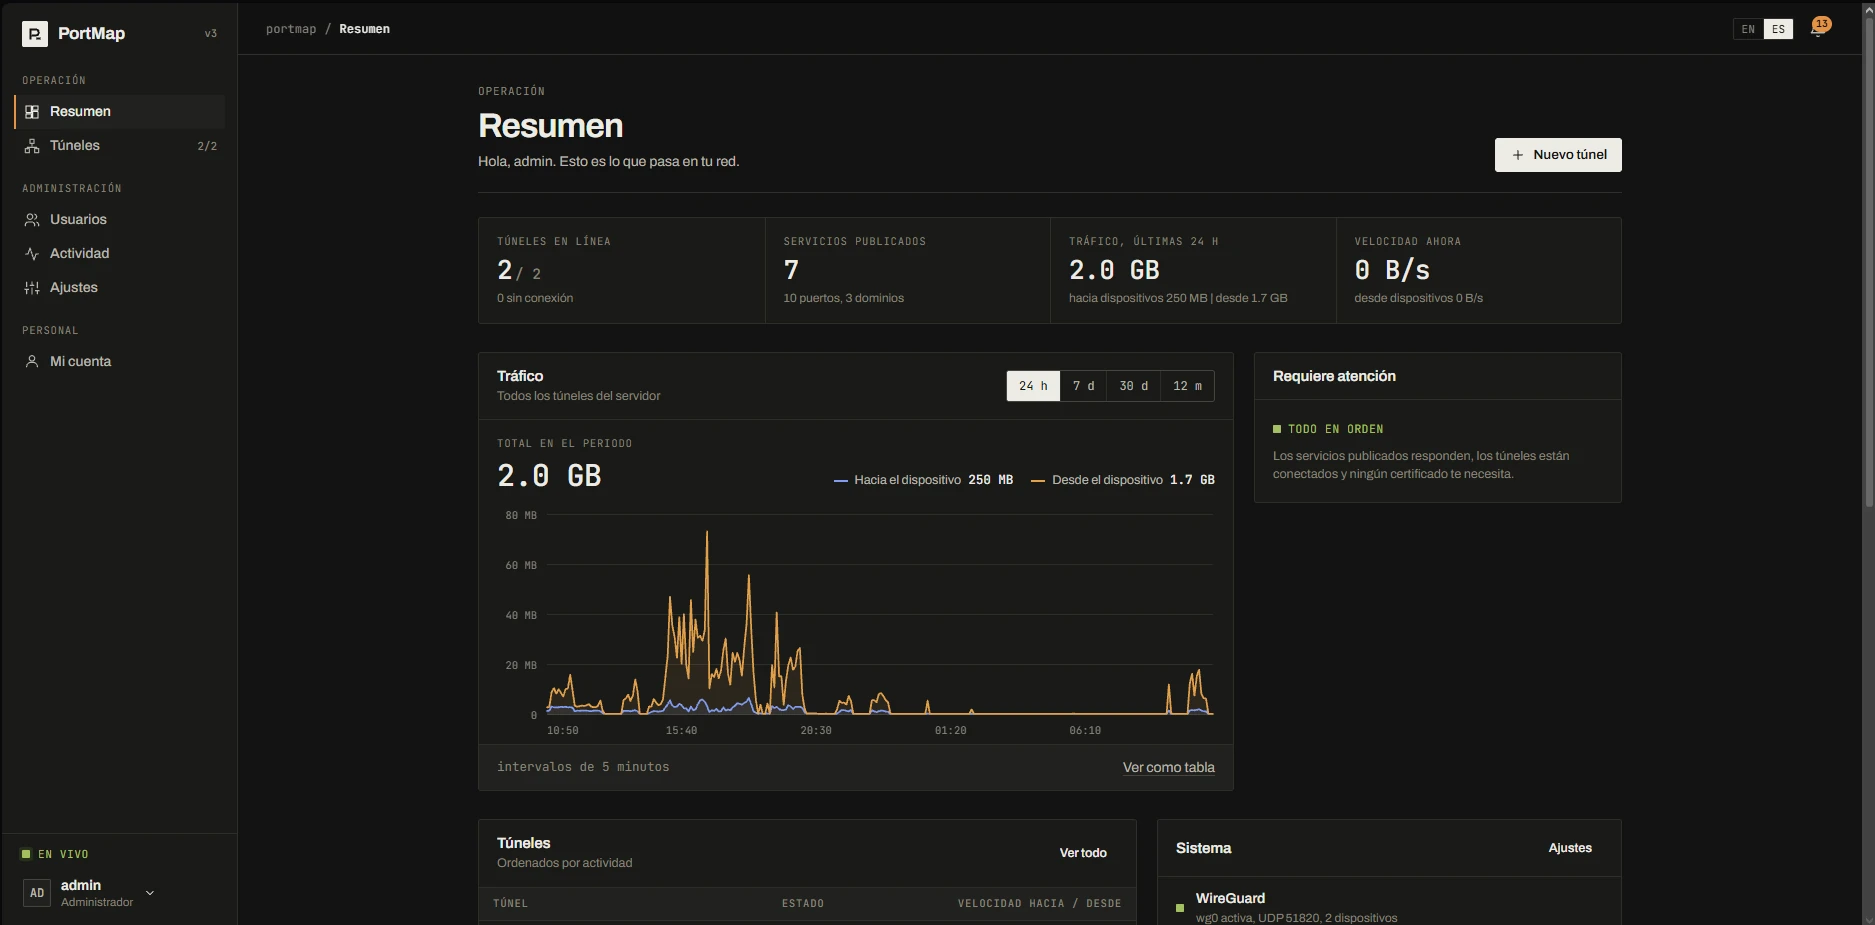Expand the admin account chevron
The height and width of the screenshot is (925, 1875).
click(150, 893)
